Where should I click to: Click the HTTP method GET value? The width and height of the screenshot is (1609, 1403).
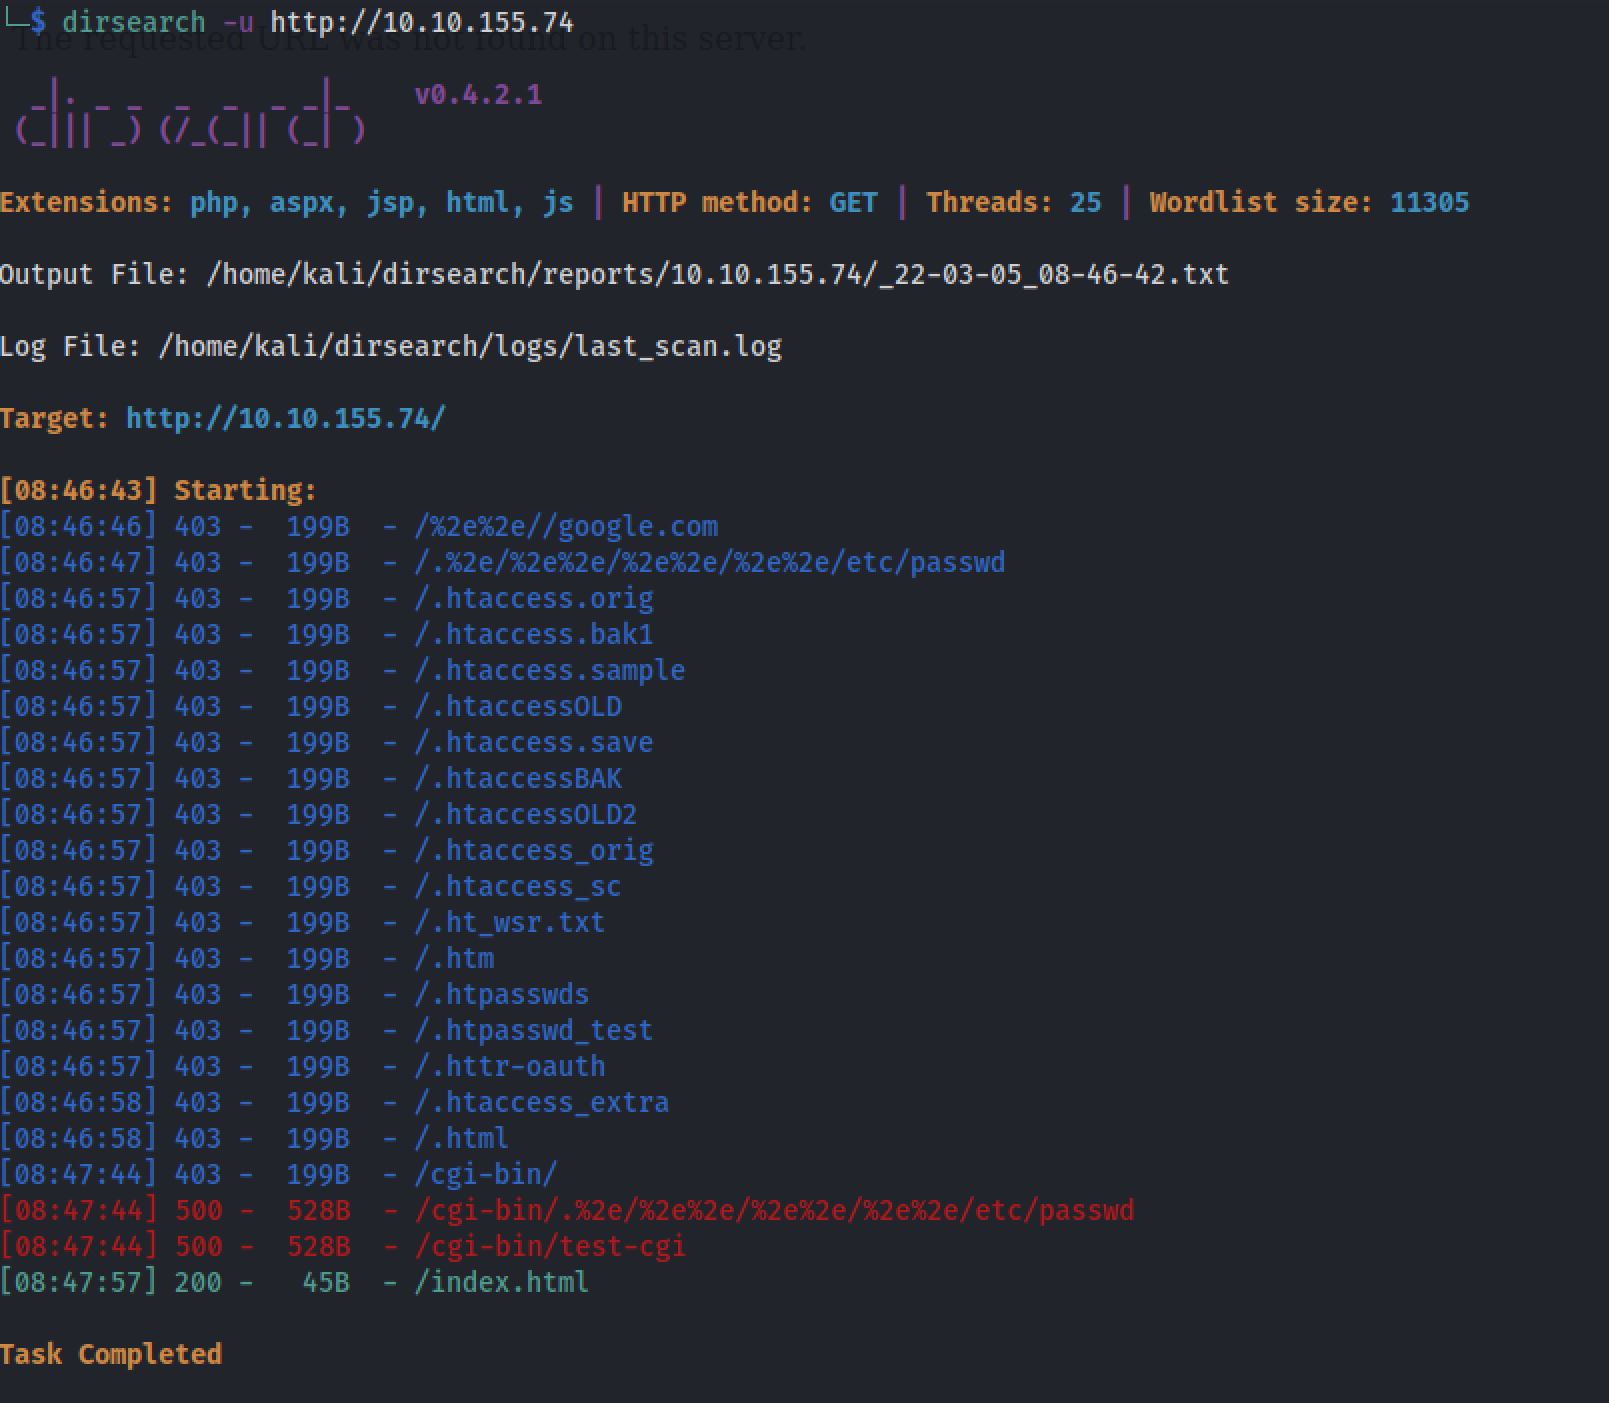853,202
